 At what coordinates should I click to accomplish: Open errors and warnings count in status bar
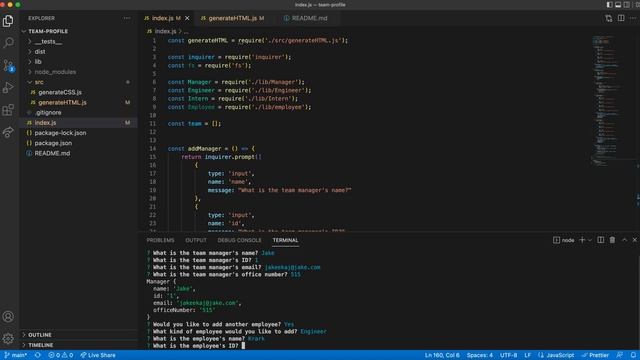point(60,355)
